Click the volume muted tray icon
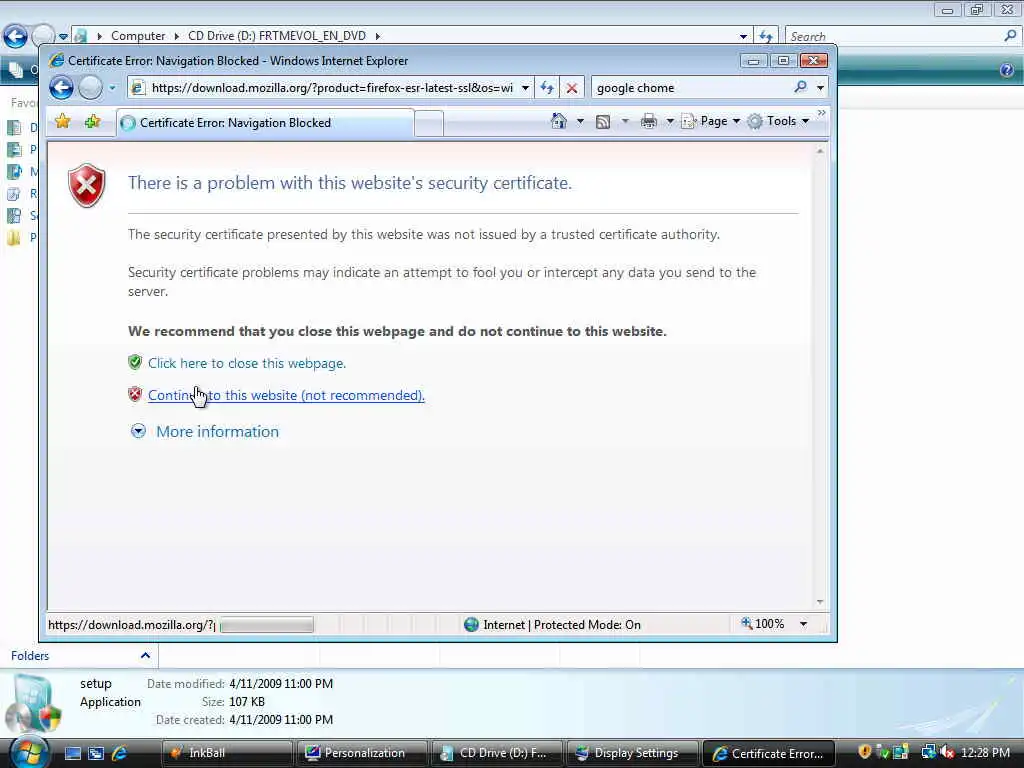 click(948, 752)
